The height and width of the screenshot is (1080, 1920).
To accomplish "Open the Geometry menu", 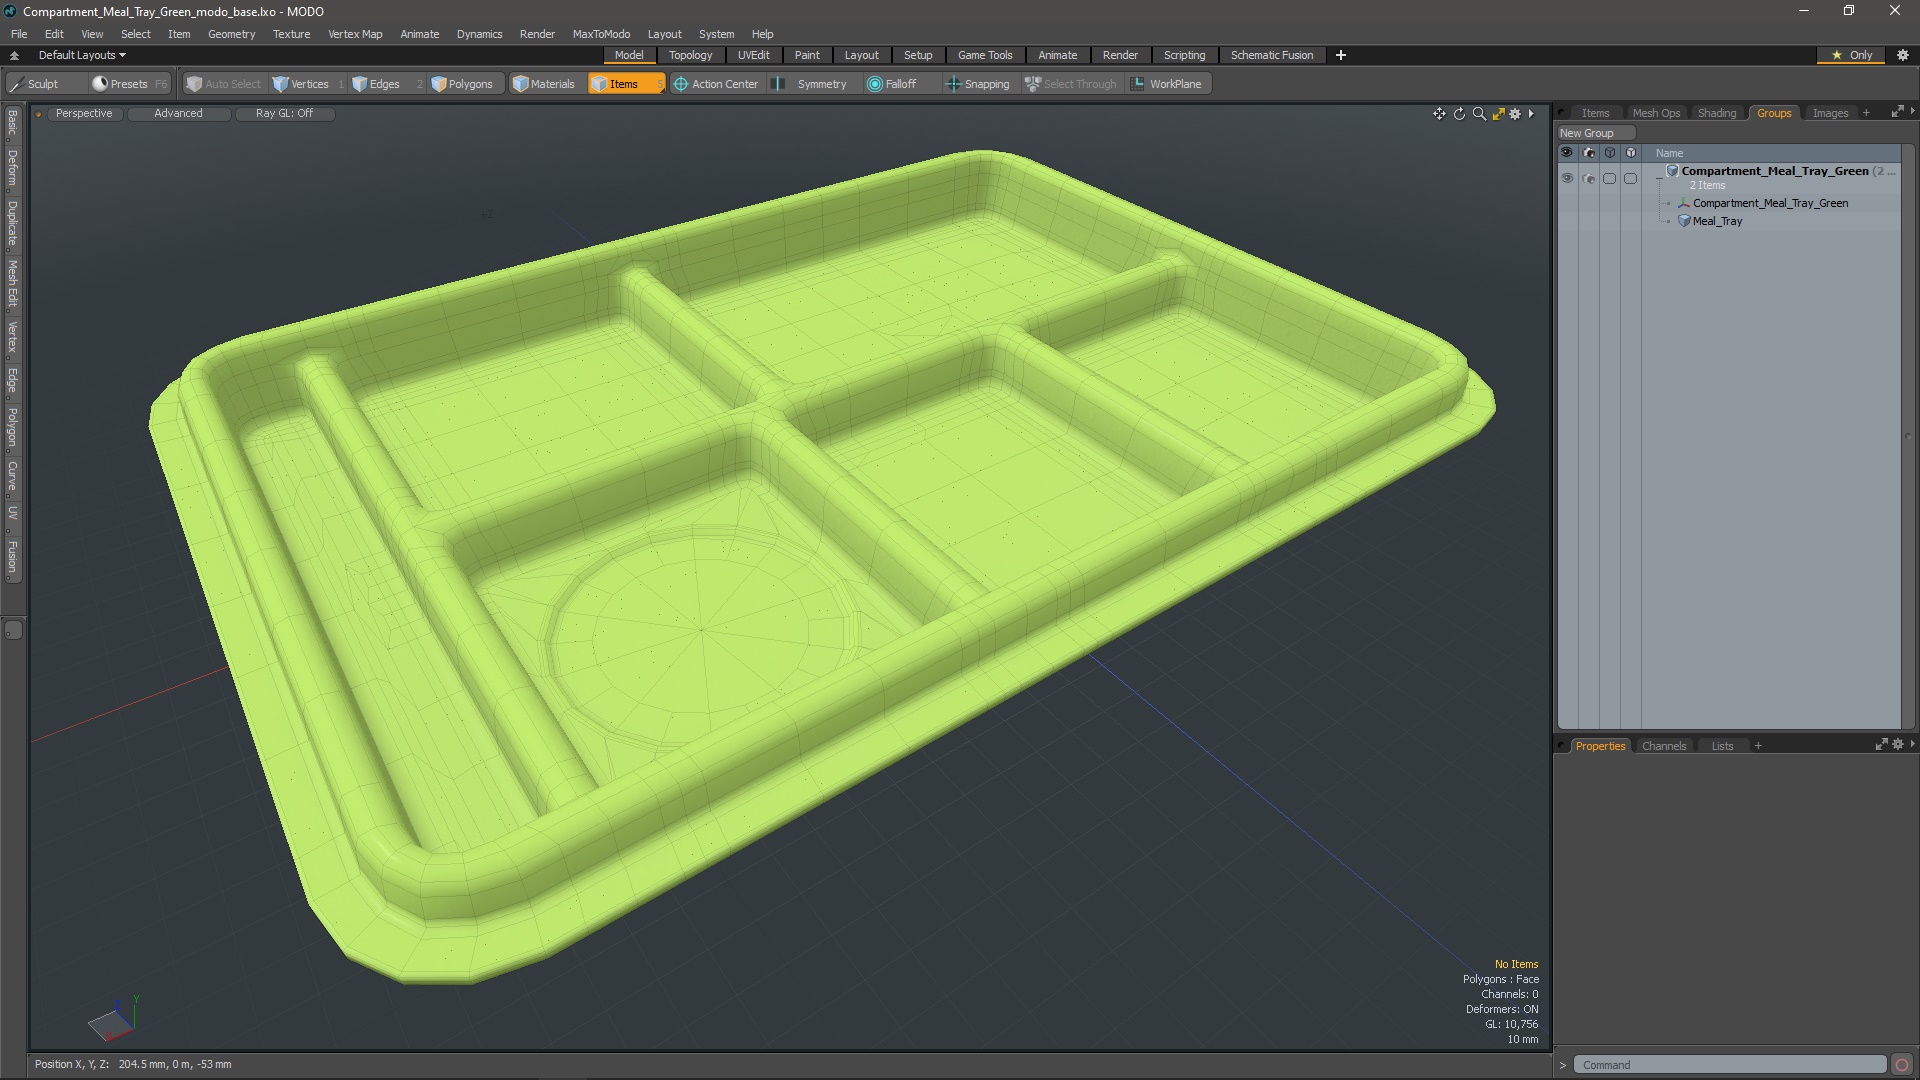I will 231,34.
